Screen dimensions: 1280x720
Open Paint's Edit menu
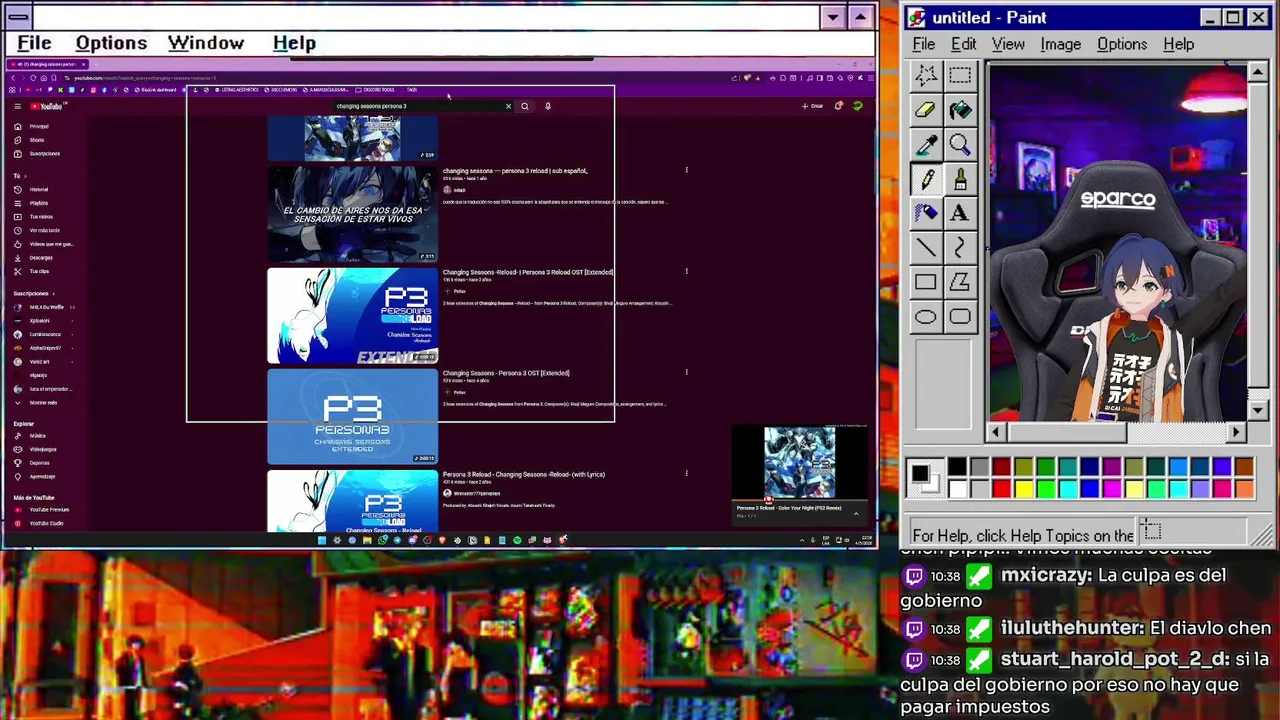click(963, 44)
